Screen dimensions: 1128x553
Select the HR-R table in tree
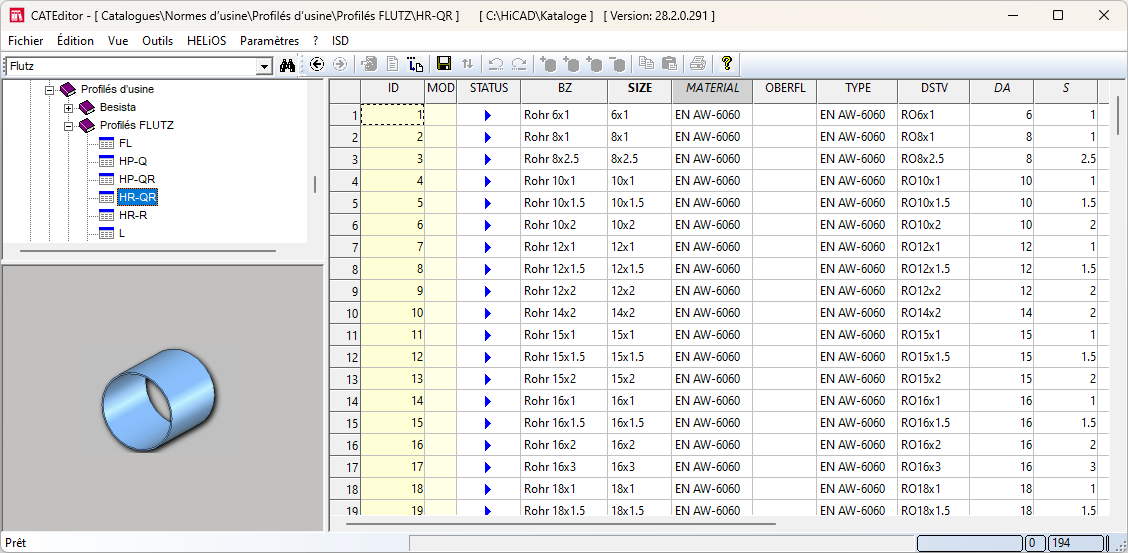(134, 215)
